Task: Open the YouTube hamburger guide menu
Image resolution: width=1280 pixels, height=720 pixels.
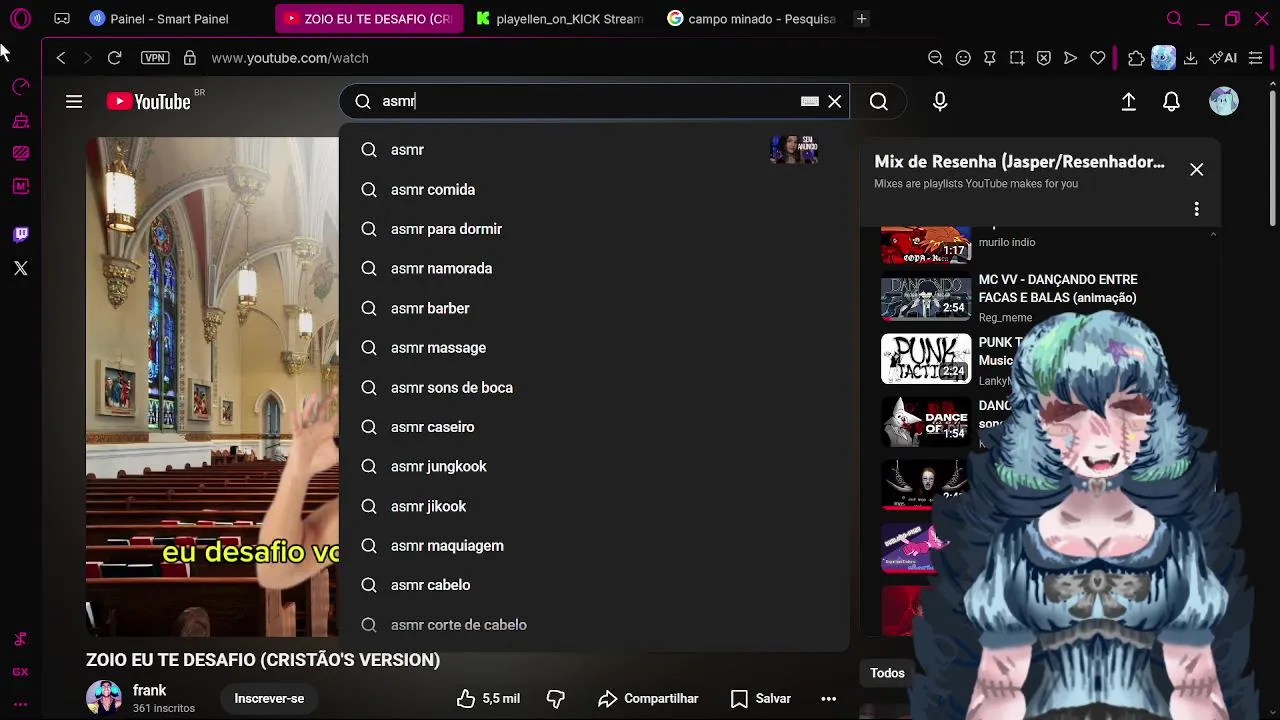Action: pyautogui.click(x=74, y=101)
